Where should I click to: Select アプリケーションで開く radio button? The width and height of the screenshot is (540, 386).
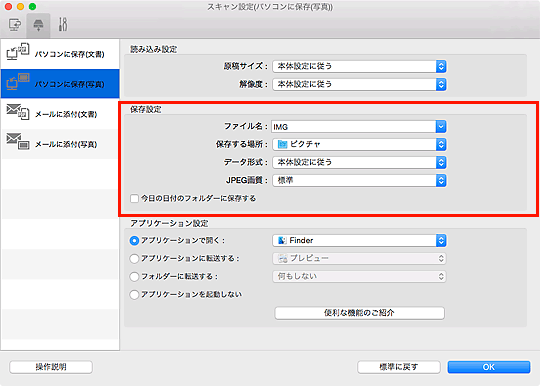[x=134, y=240]
